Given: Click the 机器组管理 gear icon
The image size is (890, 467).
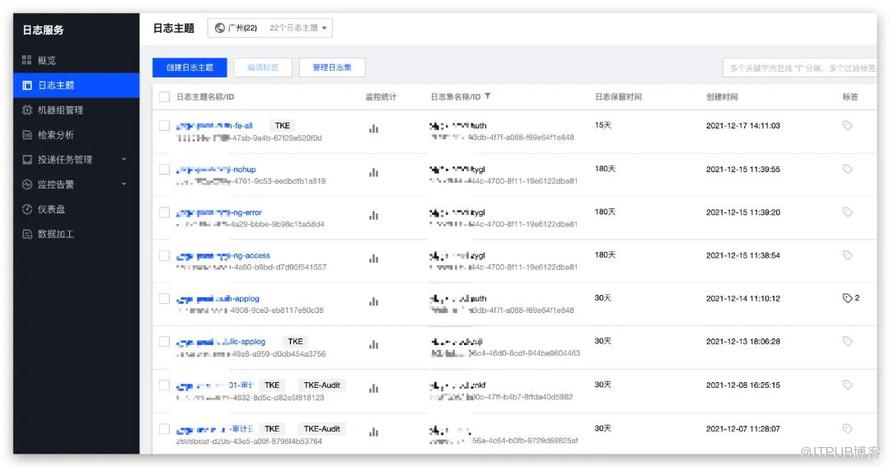Looking at the screenshot, I should point(27,110).
